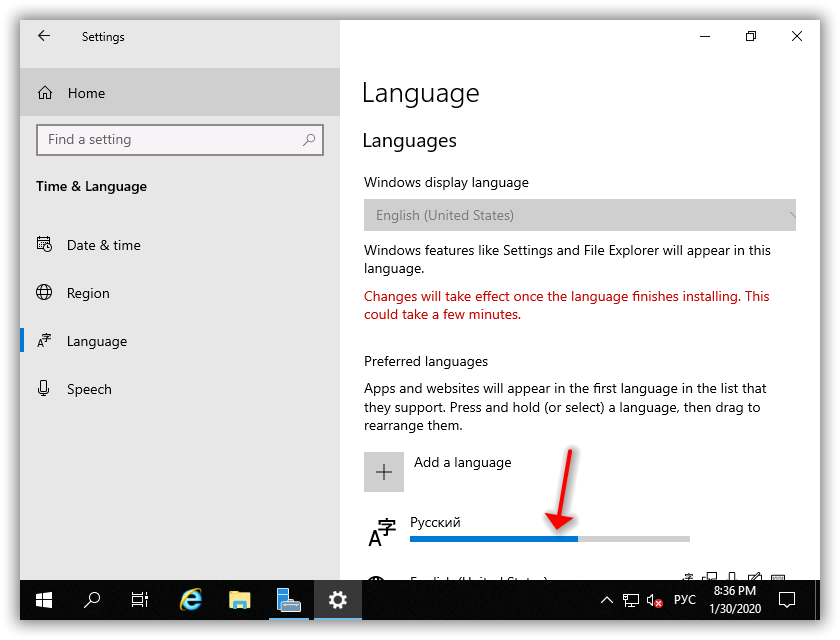Open Server Manager from taskbar
Viewport: 840px width, 640px height.
point(288,600)
